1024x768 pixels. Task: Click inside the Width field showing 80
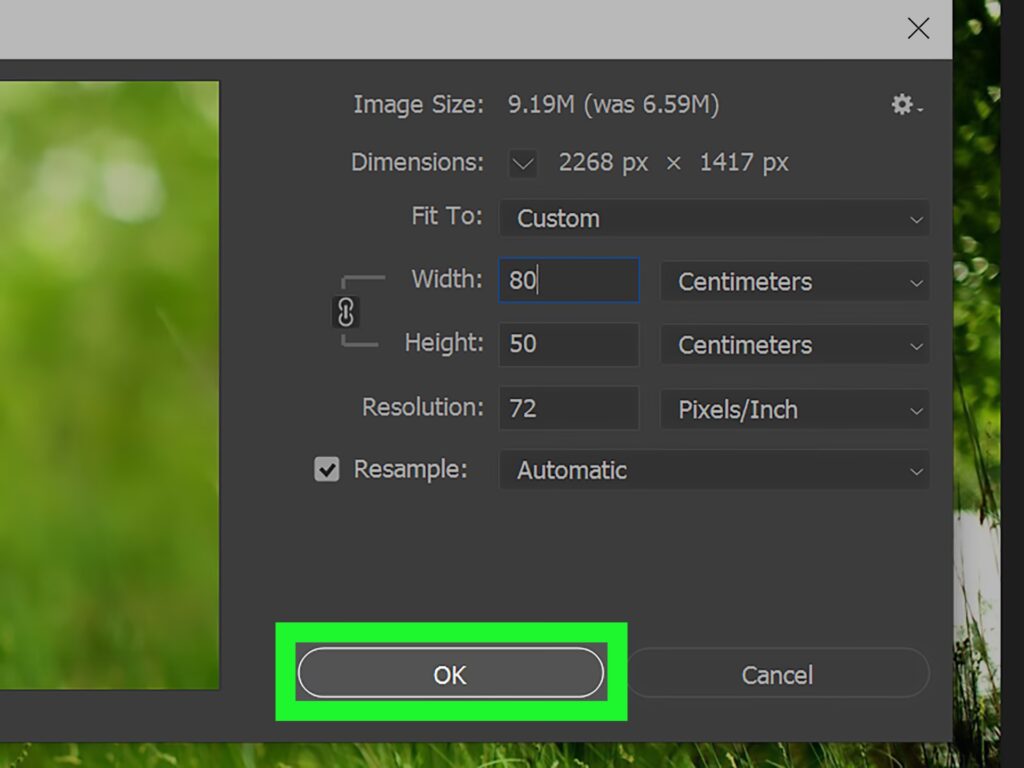pos(568,281)
